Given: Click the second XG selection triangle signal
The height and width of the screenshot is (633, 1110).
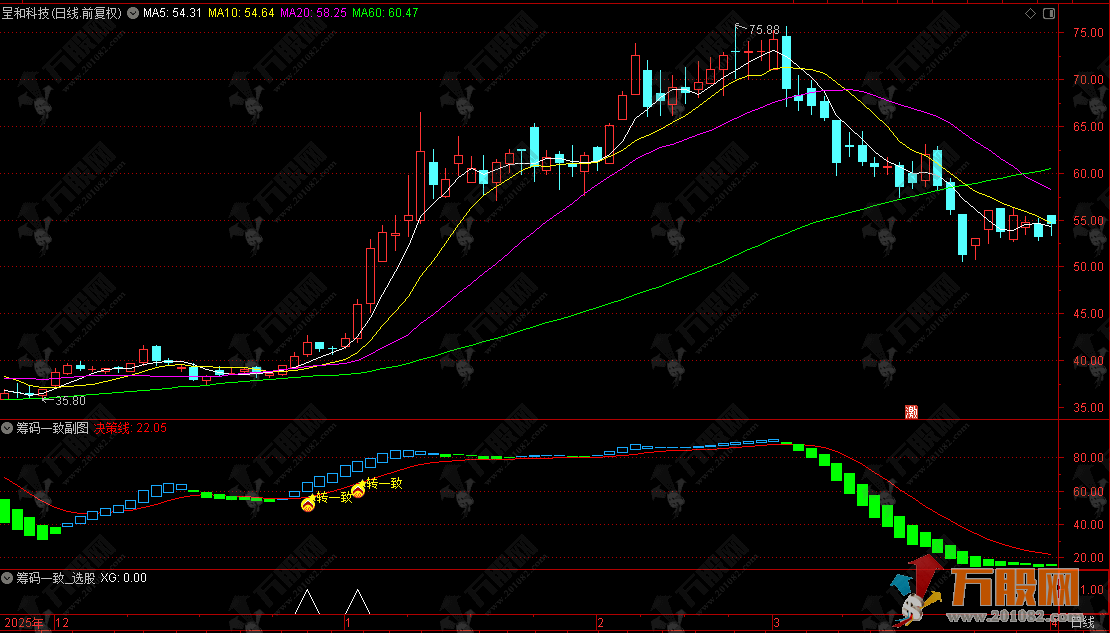Looking at the screenshot, I should [358, 602].
